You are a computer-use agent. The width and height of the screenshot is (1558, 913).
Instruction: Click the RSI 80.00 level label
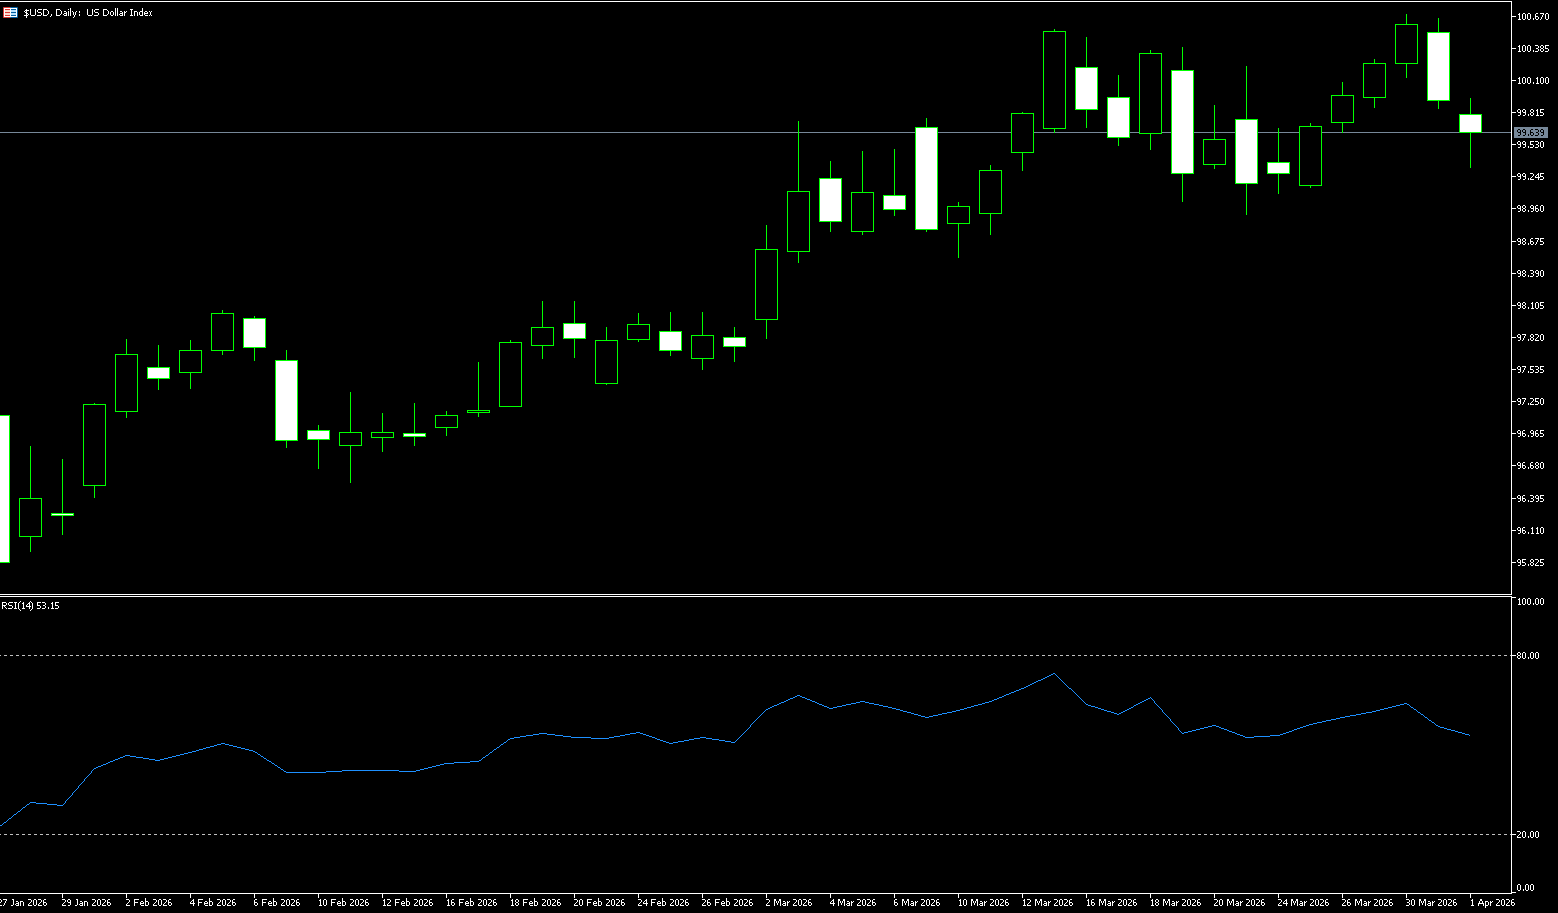[x=1528, y=656]
